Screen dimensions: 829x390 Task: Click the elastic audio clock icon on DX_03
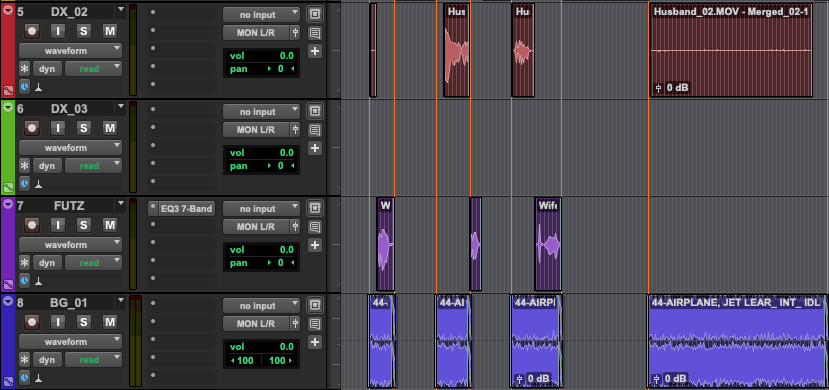(x=25, y=183)
